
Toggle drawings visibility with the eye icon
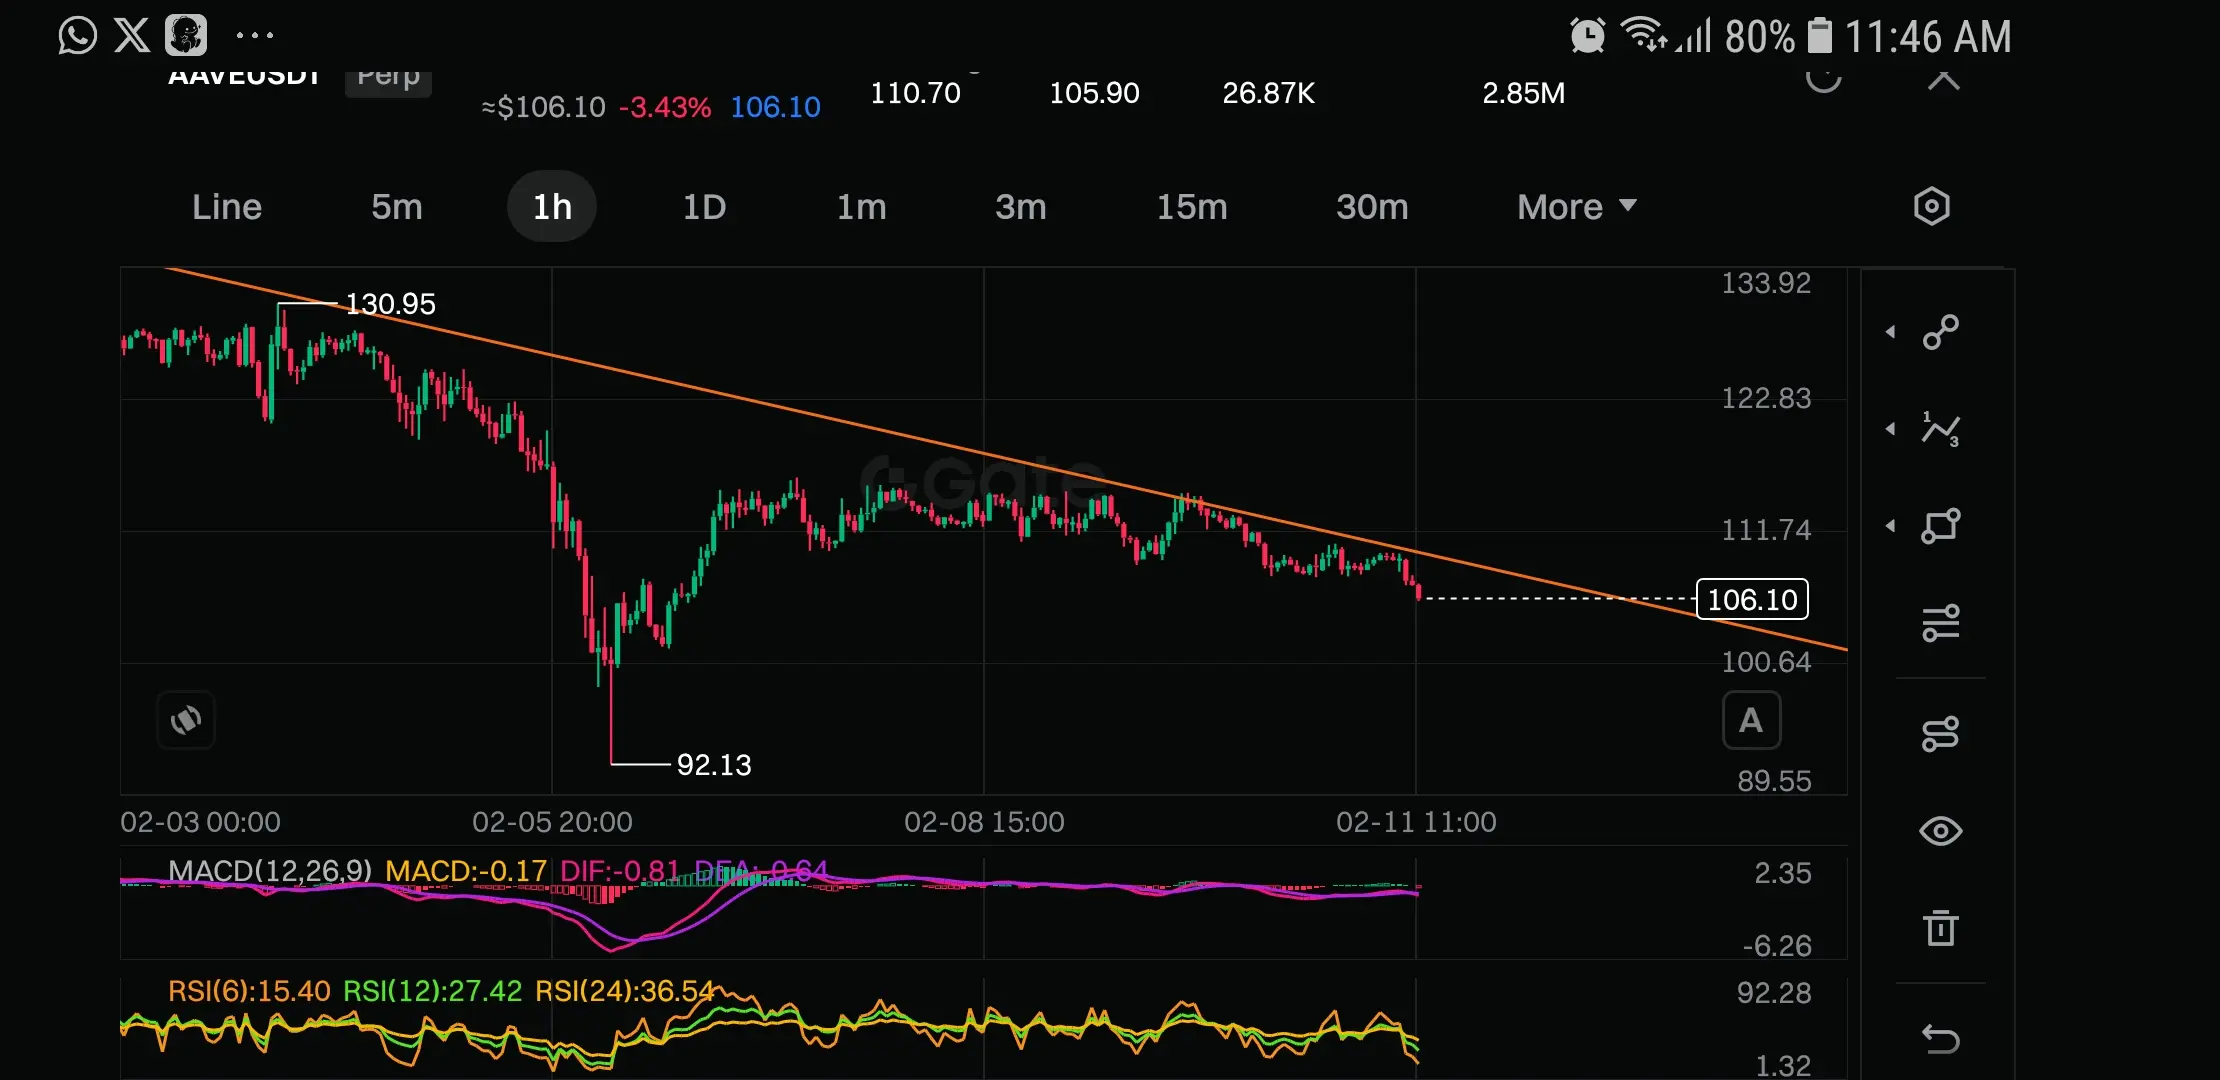(x=1940, y=831)
